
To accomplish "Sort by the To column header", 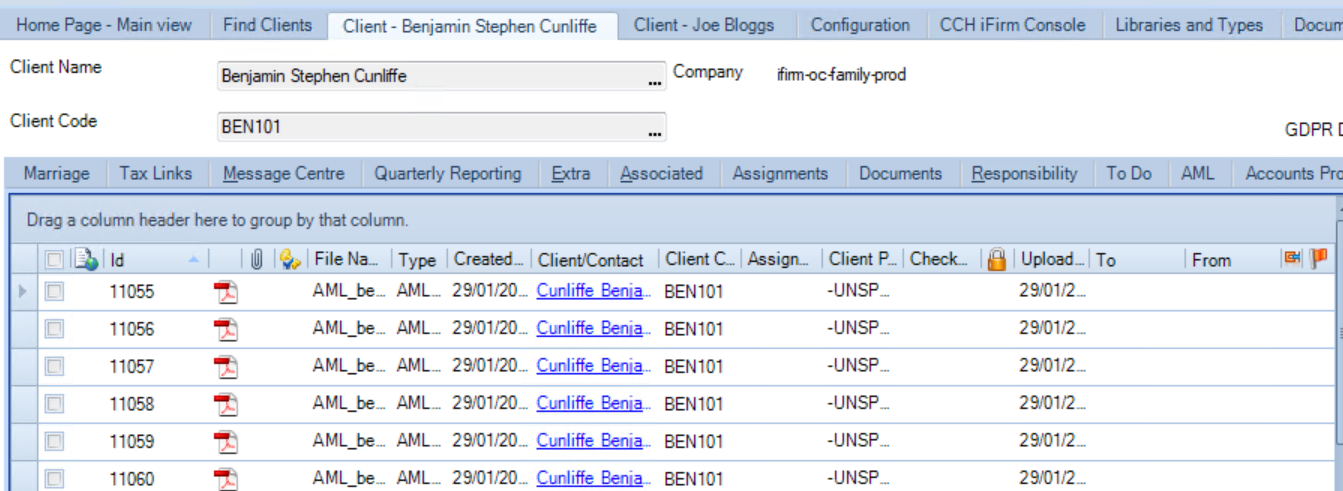I will pos(1138,260).
